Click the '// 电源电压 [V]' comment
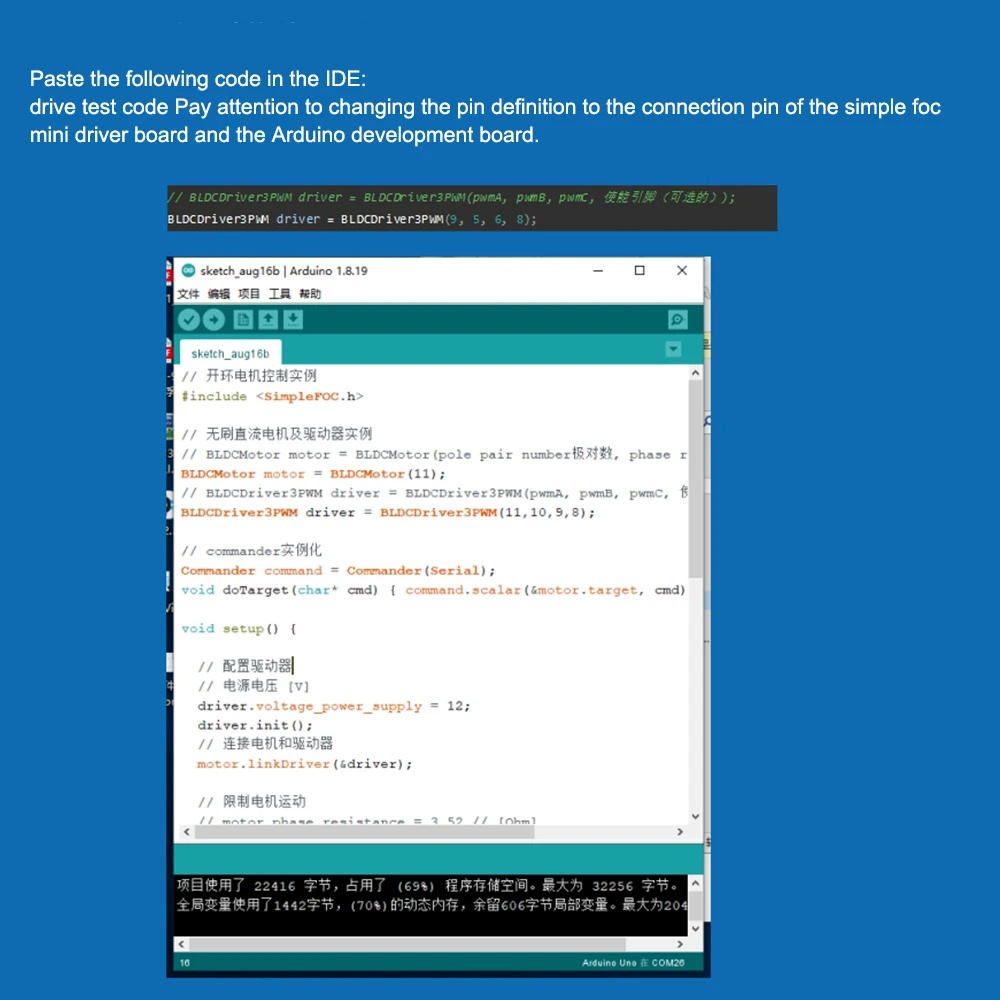Image resolution: width=1000 pixels, height=1000 pixels. 253,686
